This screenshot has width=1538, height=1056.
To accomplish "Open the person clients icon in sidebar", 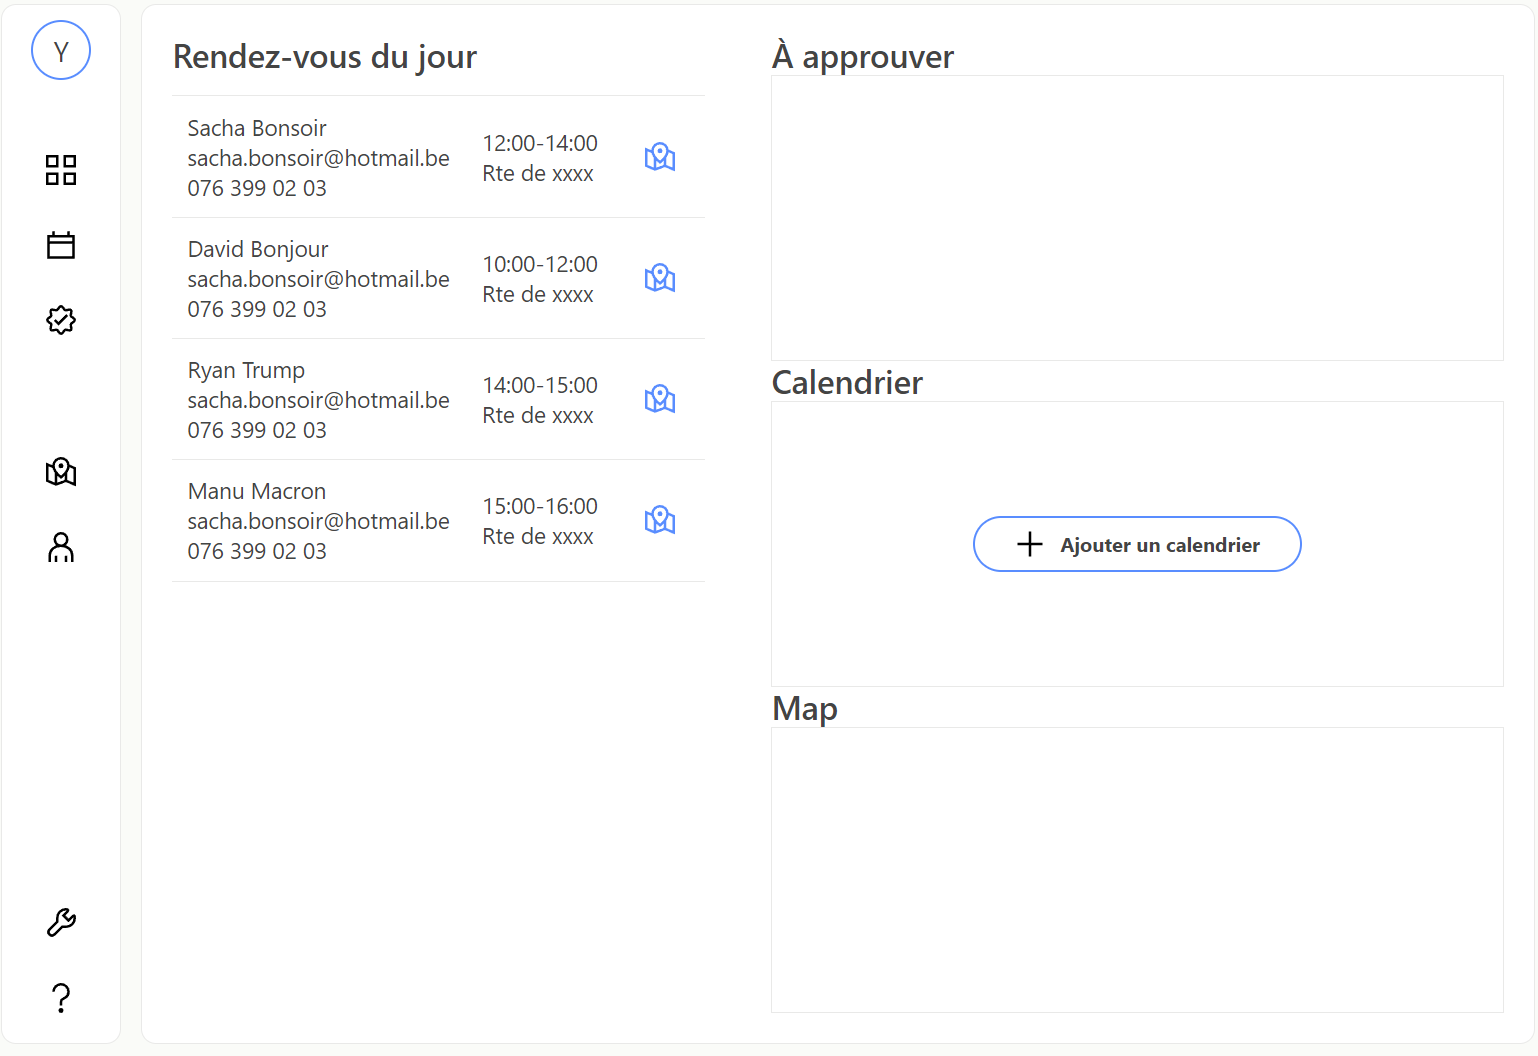I will [x=61, y=547].
